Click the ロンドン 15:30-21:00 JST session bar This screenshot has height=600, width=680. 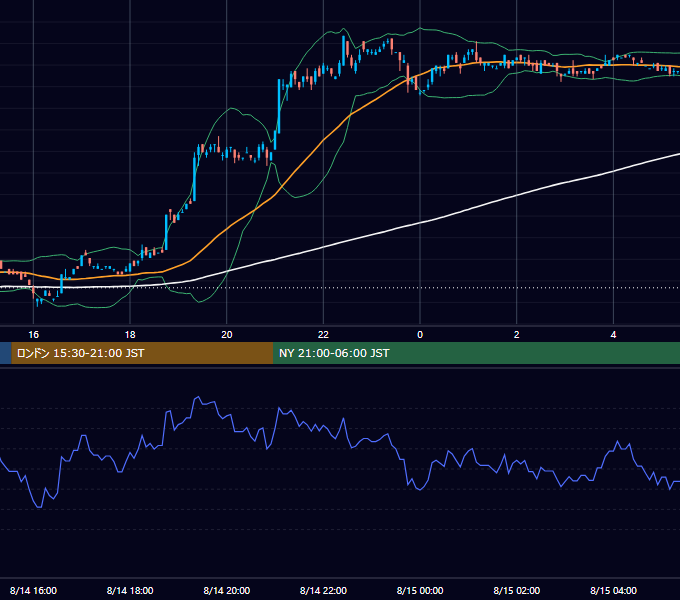(142, 353)
